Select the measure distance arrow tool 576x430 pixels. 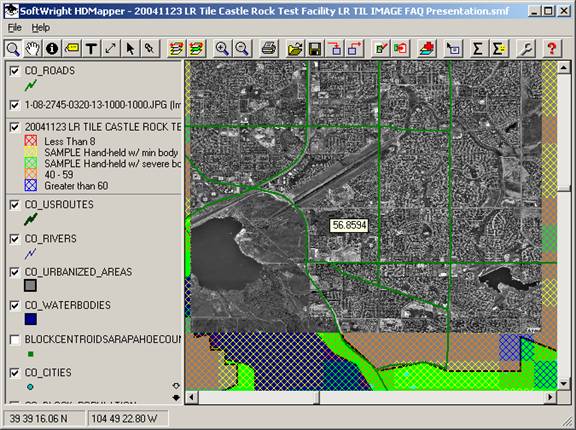[x=111, y=48]
